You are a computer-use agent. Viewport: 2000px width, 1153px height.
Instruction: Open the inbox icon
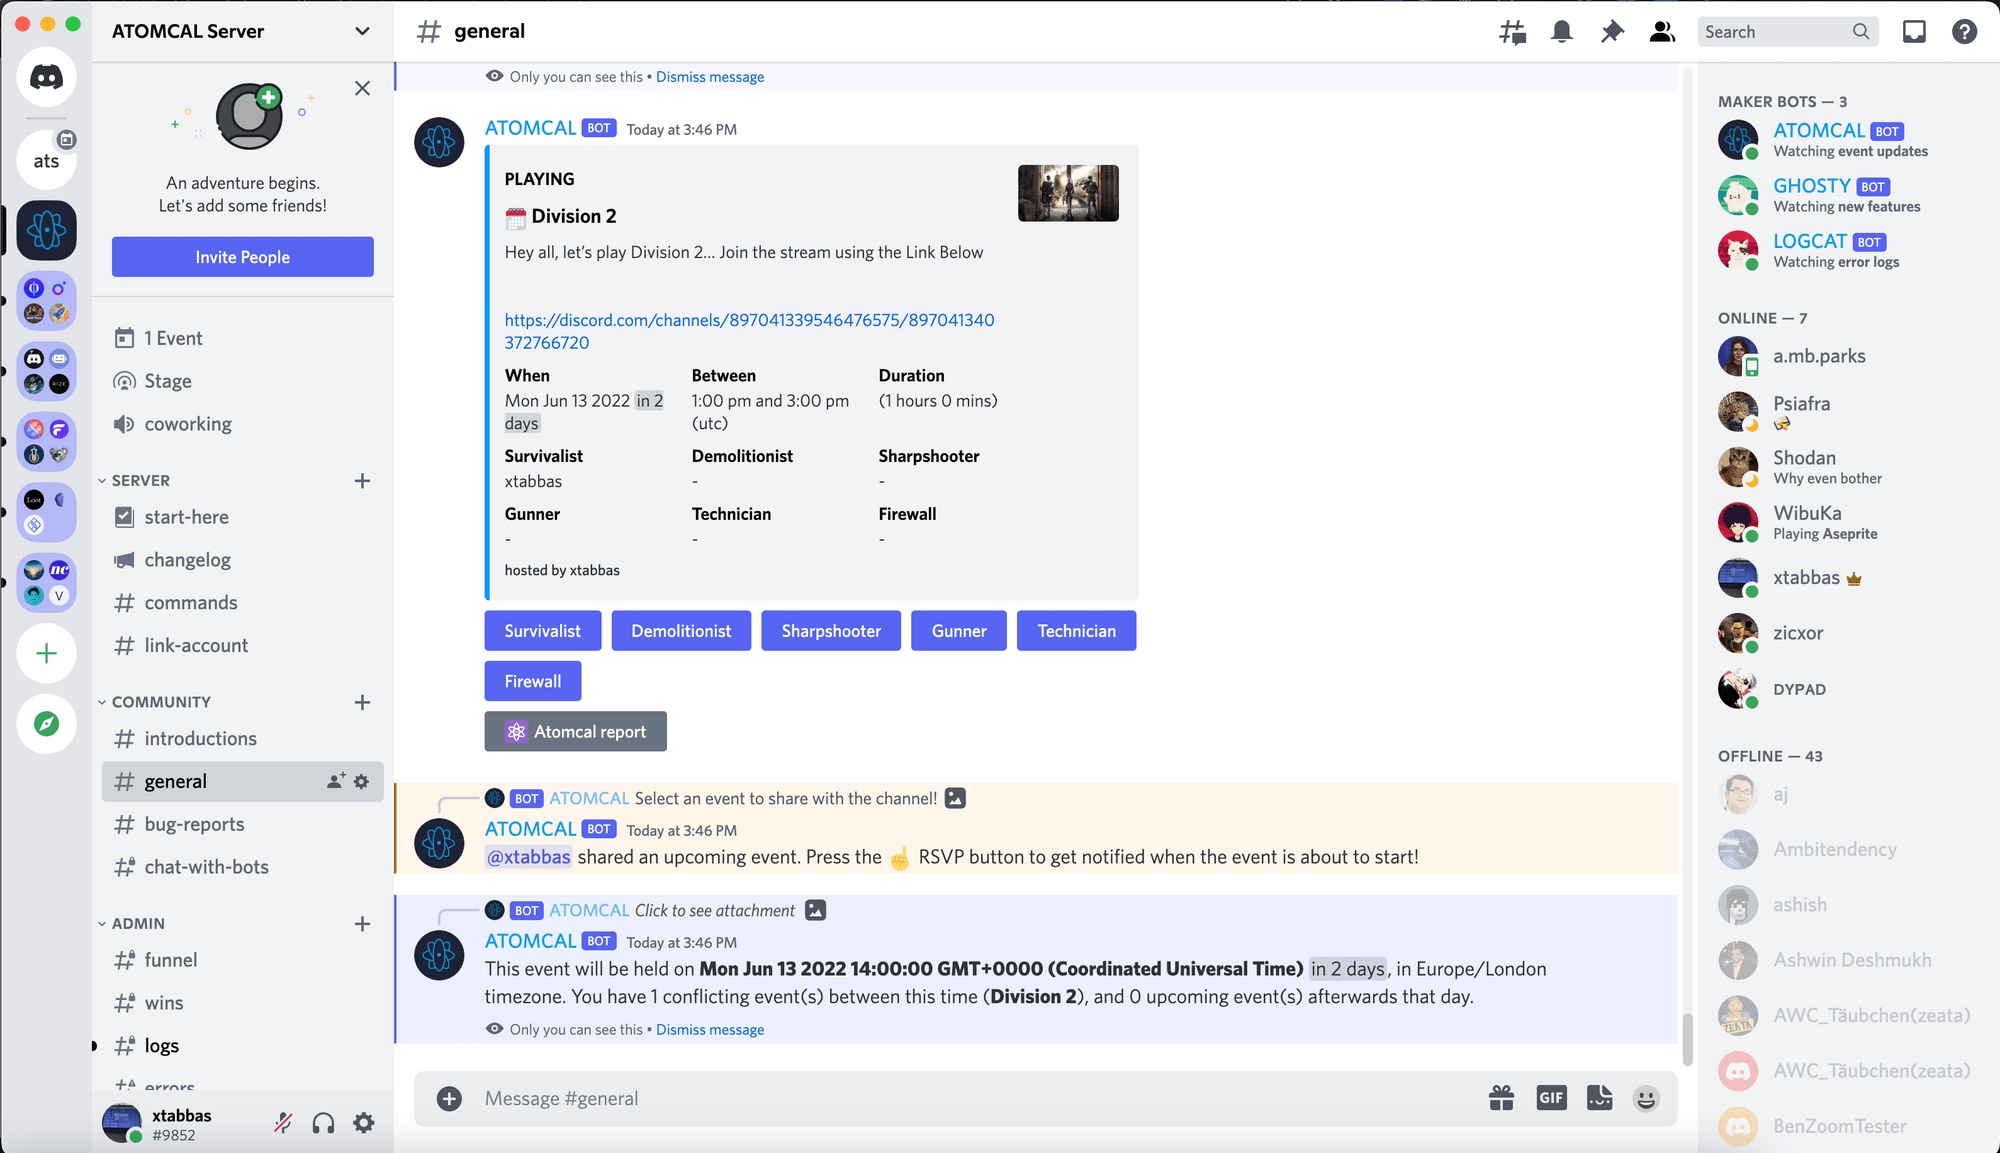tap(1914, 32)
